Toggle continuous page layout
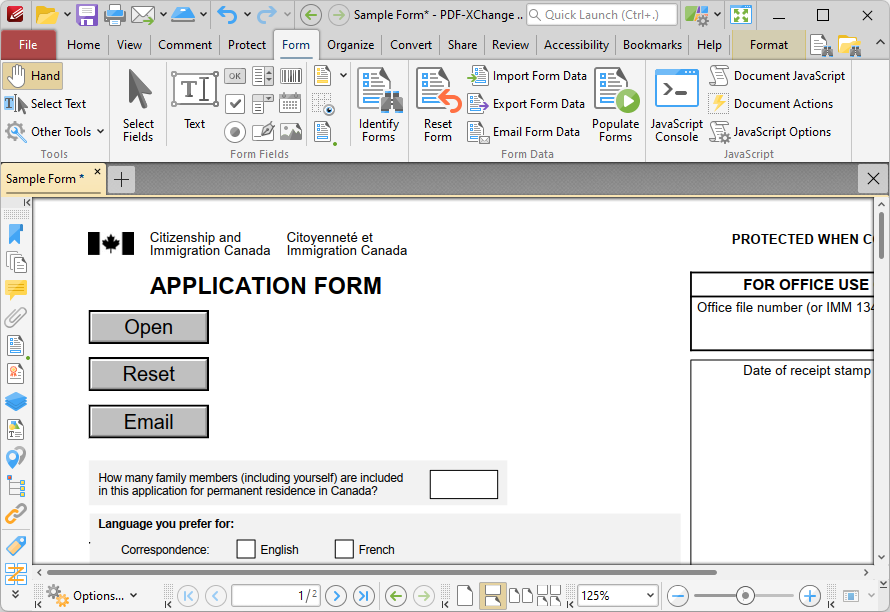The height and width of the screenshot is (612, 890). click(493, 596)
